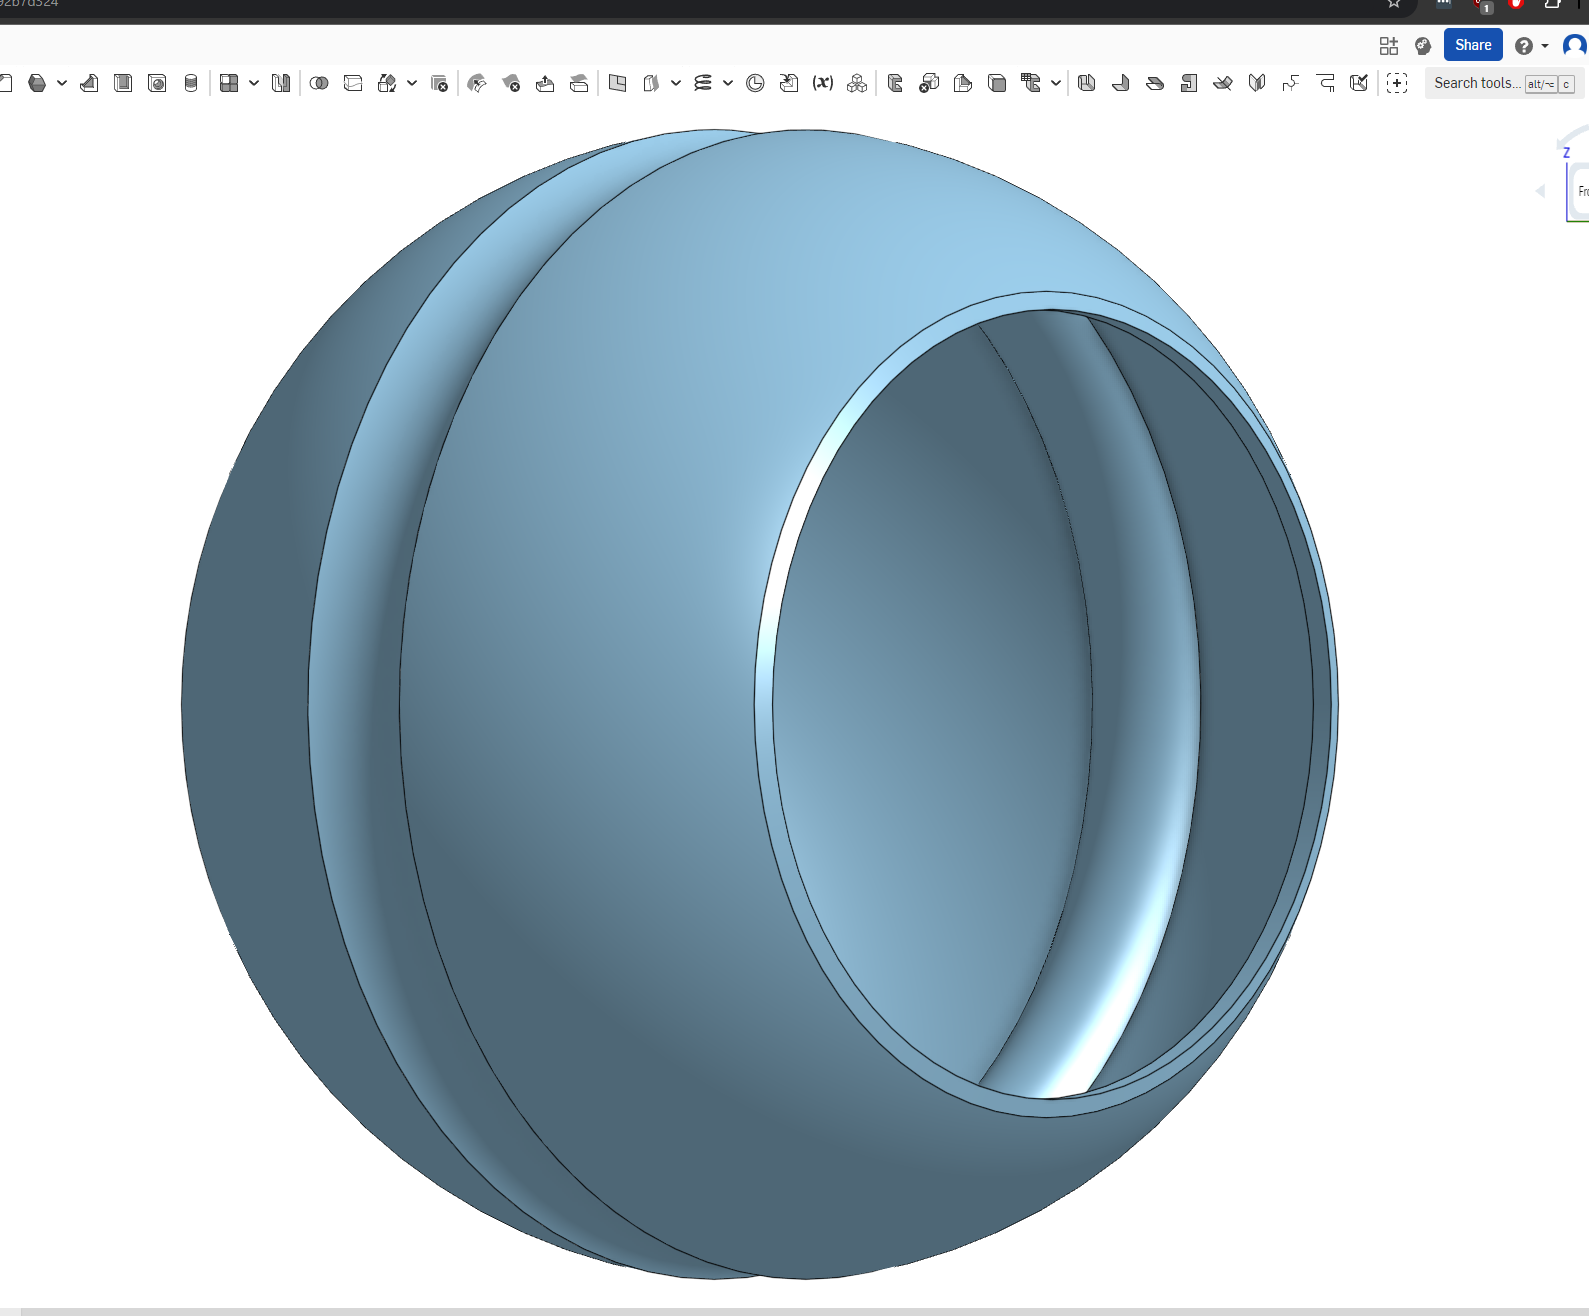Click the blue Share button

pyautogui.click(x=1473, y=45)
